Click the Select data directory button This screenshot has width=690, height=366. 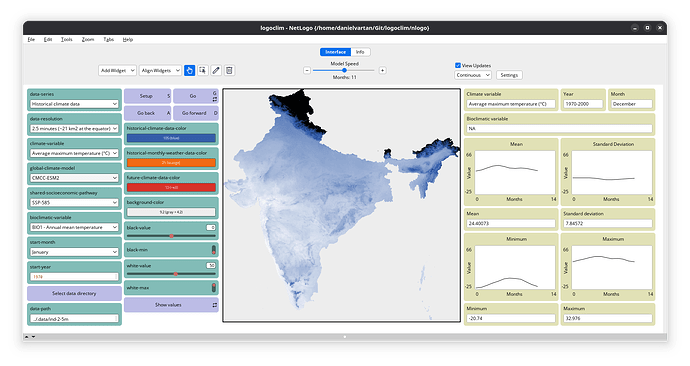pyautogui.click(x=74, y=293)
